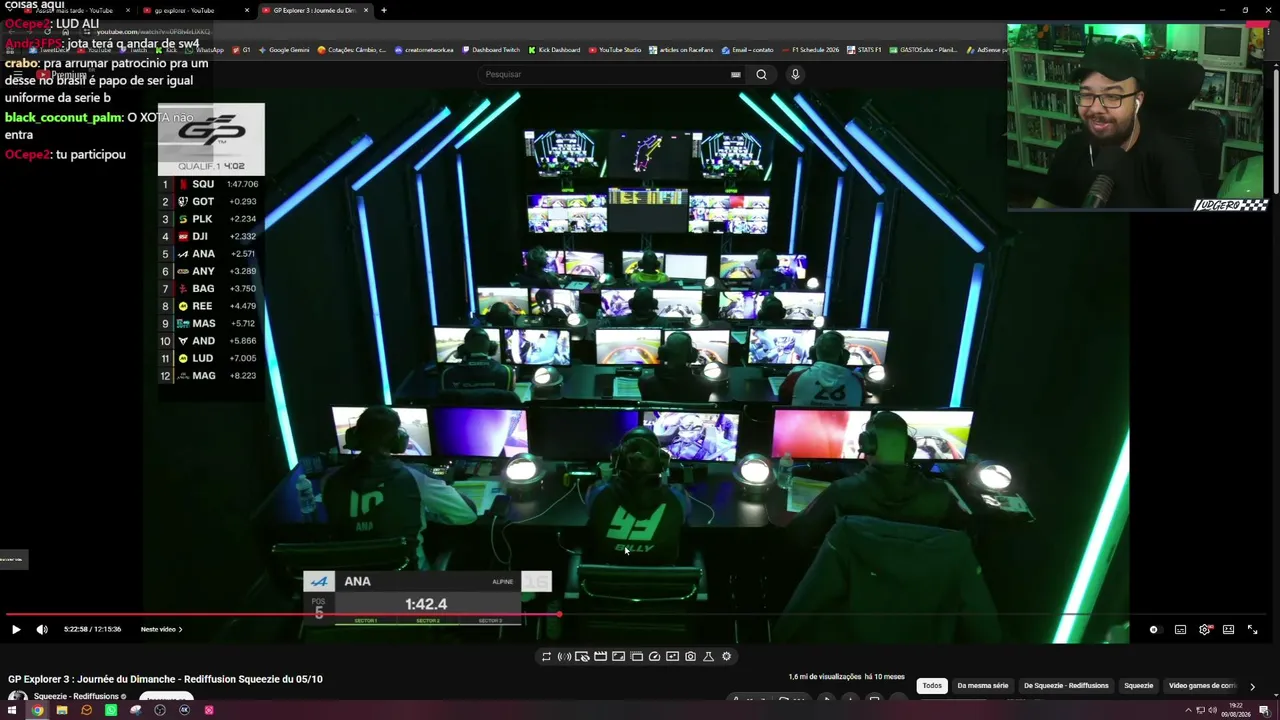Screen dimensions: 1280x720
Task: Open the 'Kick Dashboard' bookmark
Action: click(555, 49)
